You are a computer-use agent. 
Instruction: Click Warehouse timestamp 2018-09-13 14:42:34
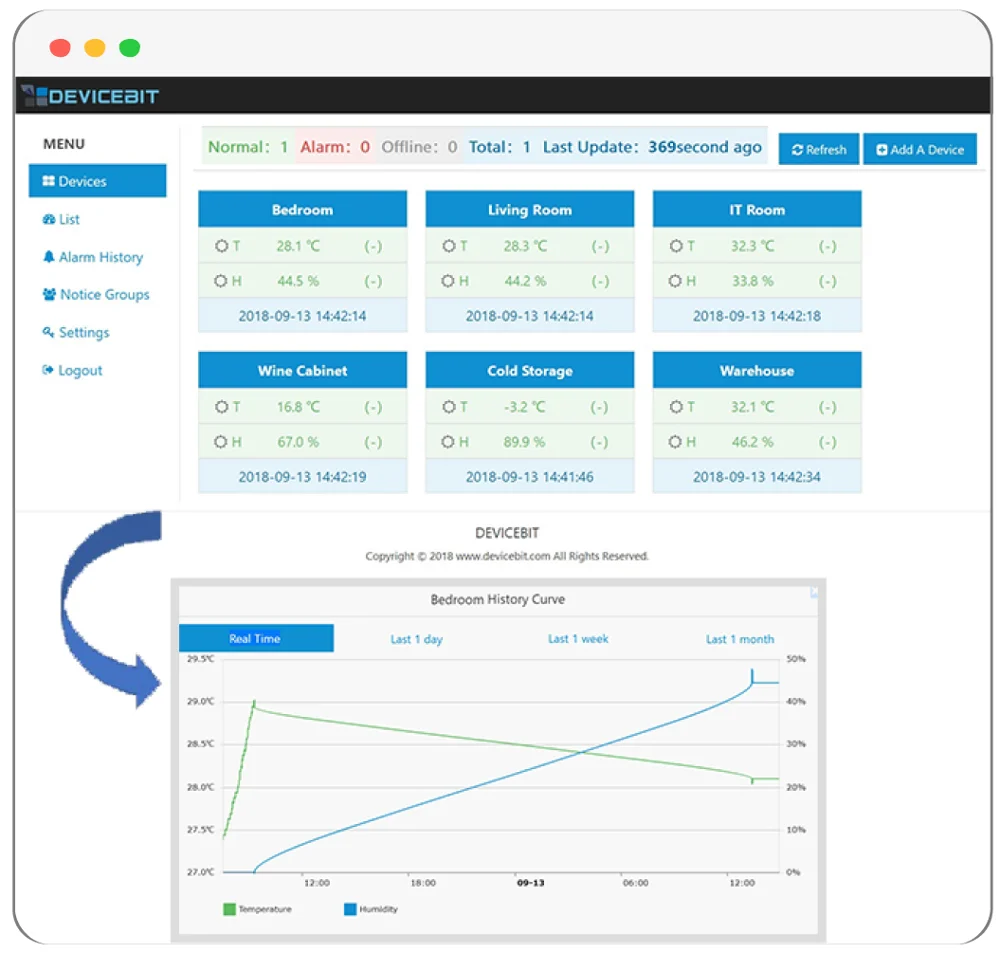click(757, 476)
